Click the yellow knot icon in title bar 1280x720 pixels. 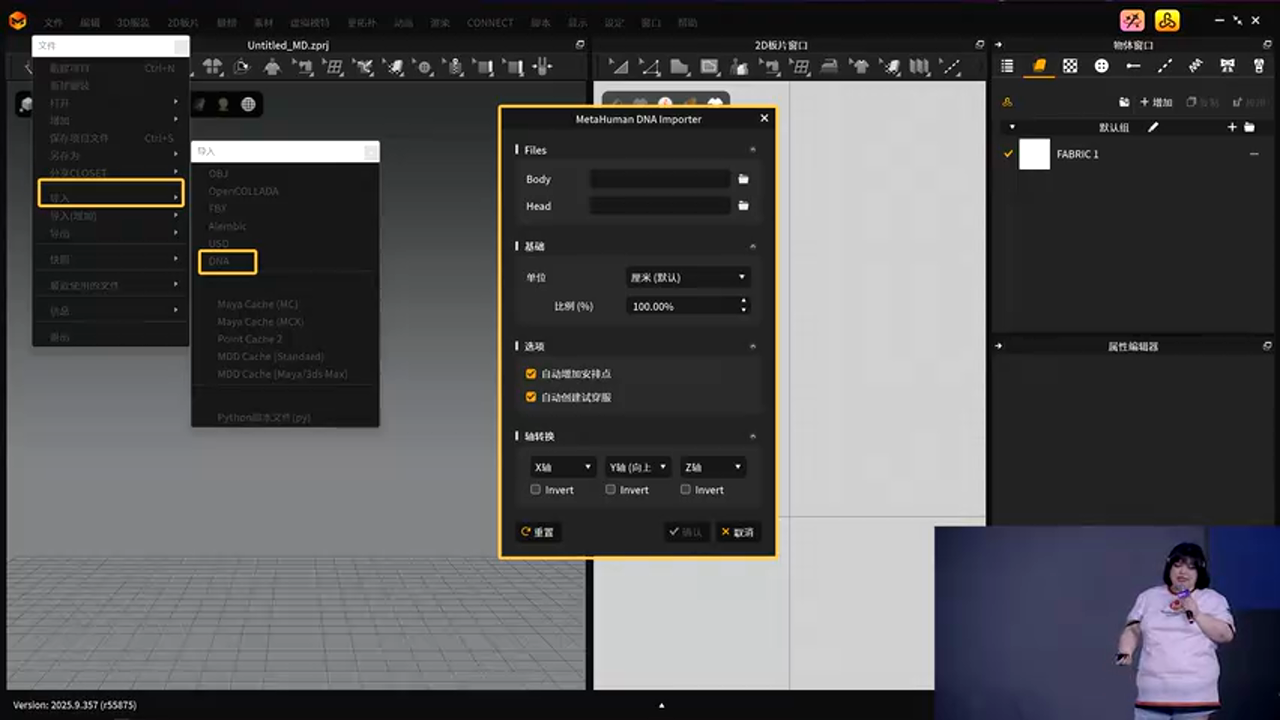point(1166,21)
